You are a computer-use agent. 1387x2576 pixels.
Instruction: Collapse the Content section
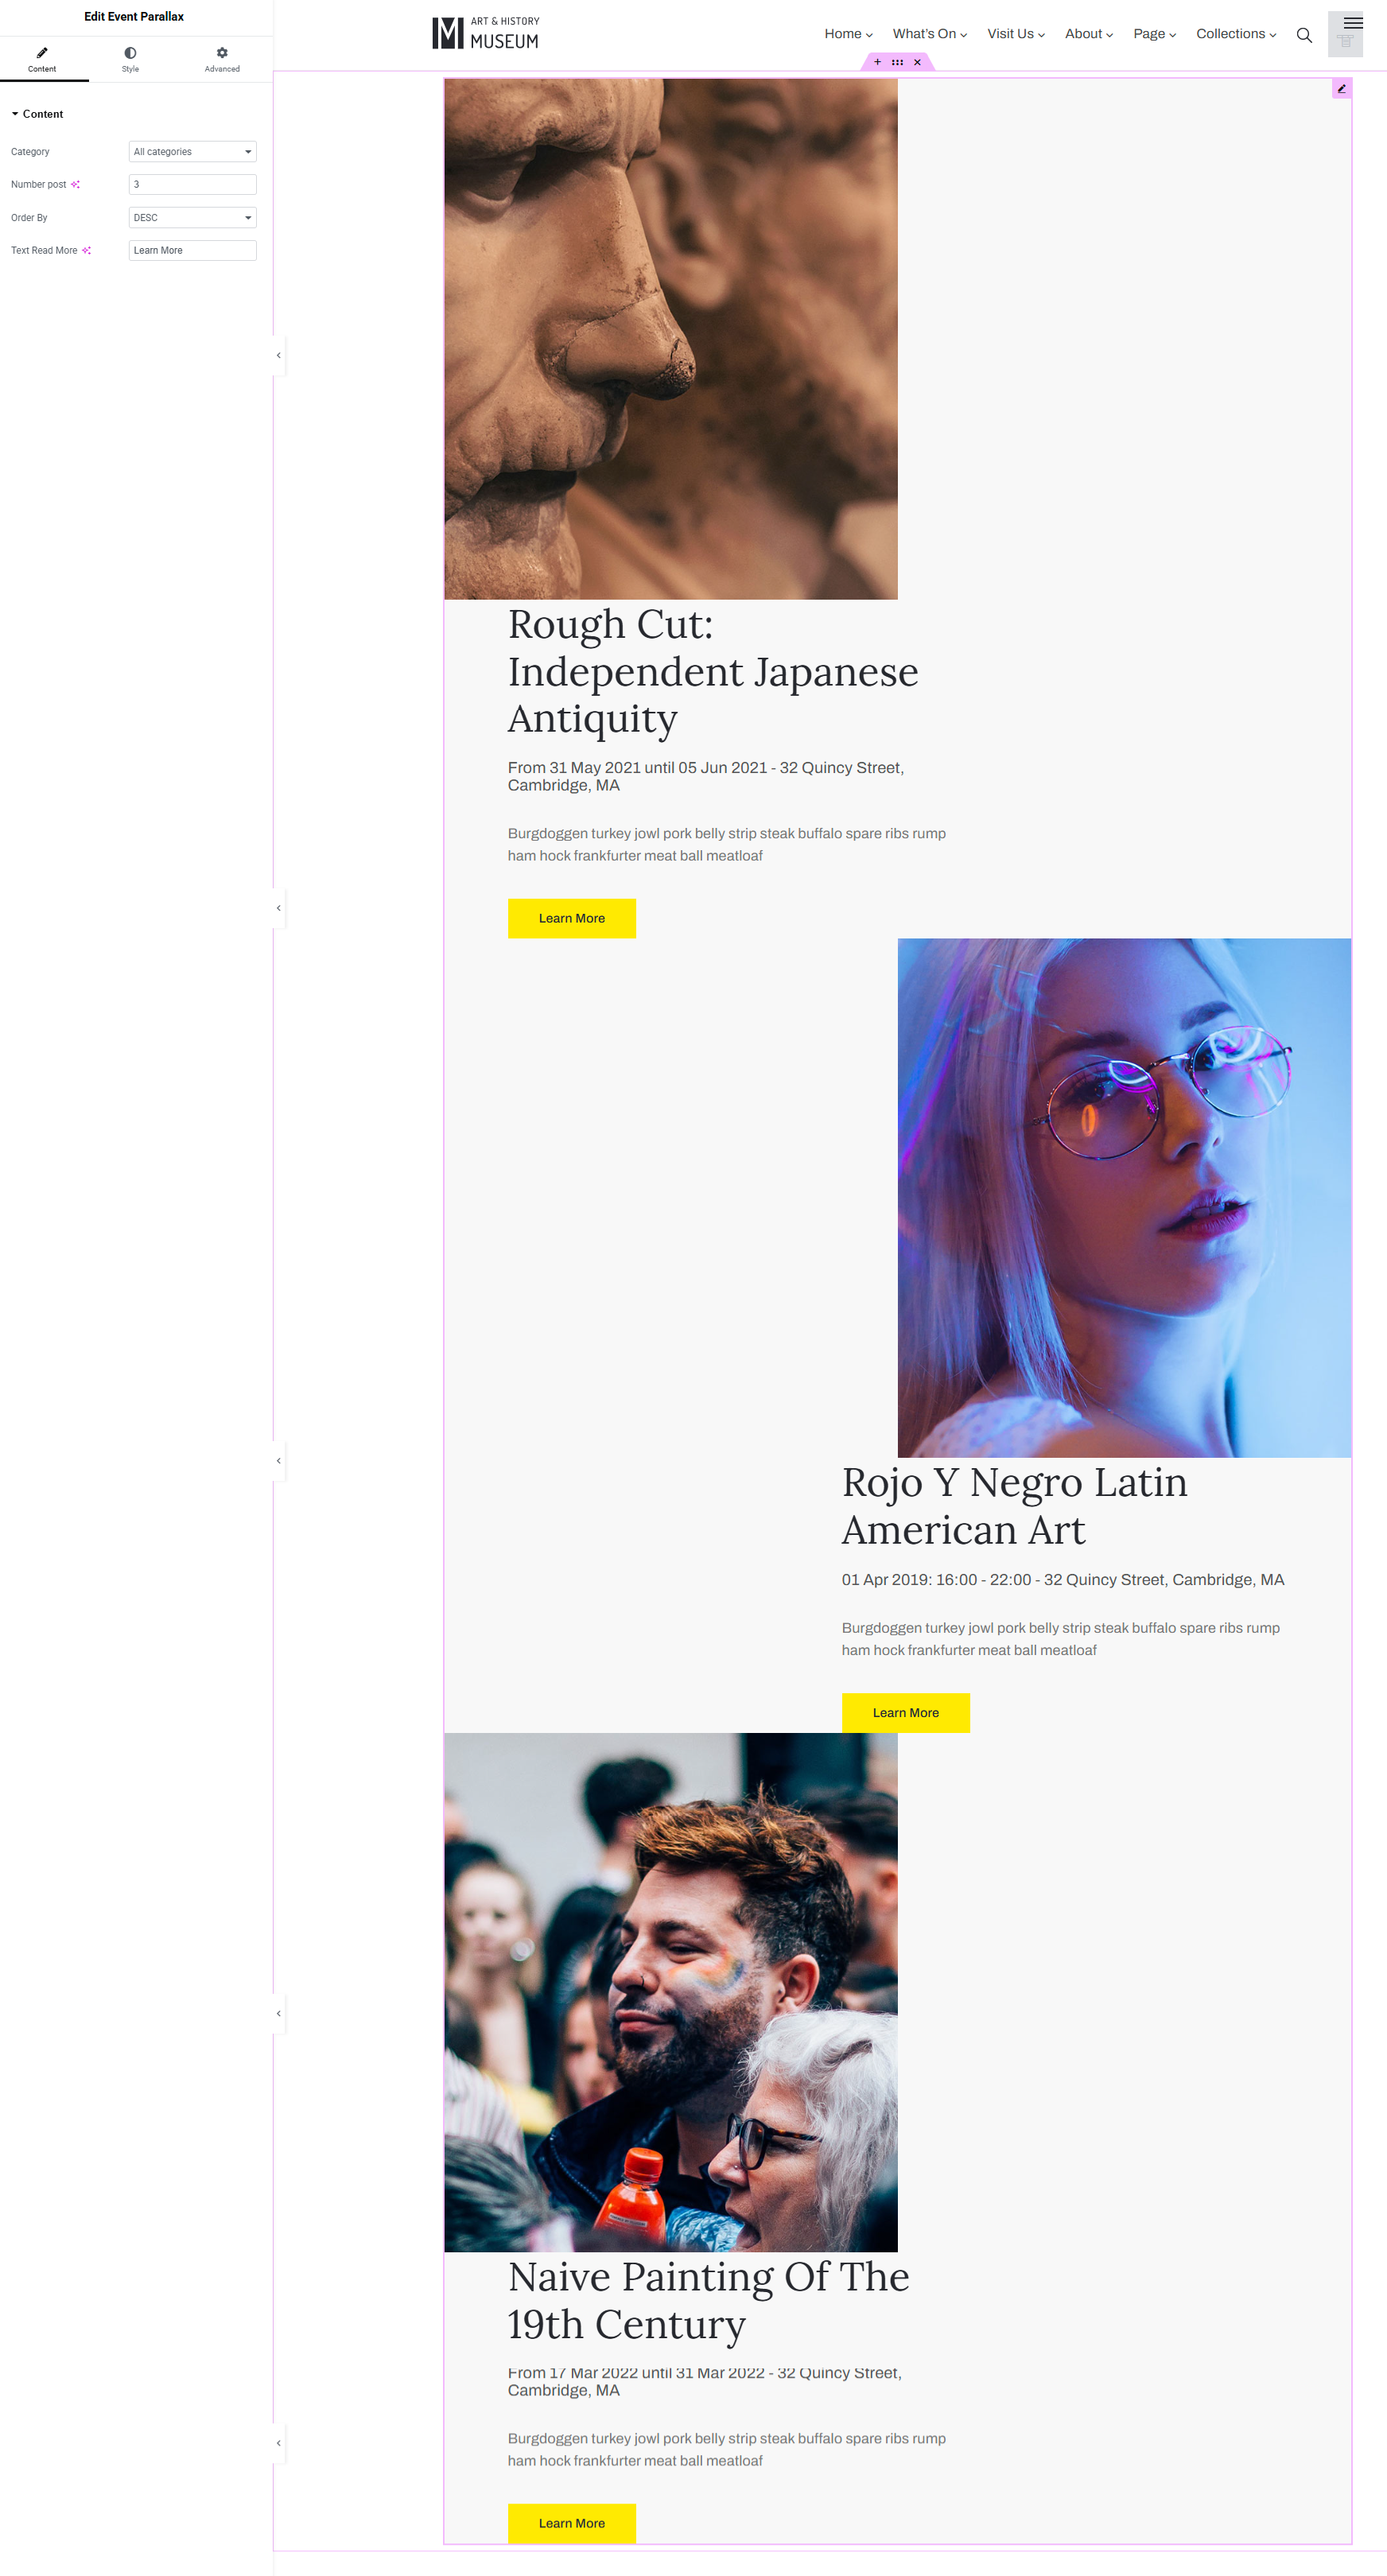[37, 114]
